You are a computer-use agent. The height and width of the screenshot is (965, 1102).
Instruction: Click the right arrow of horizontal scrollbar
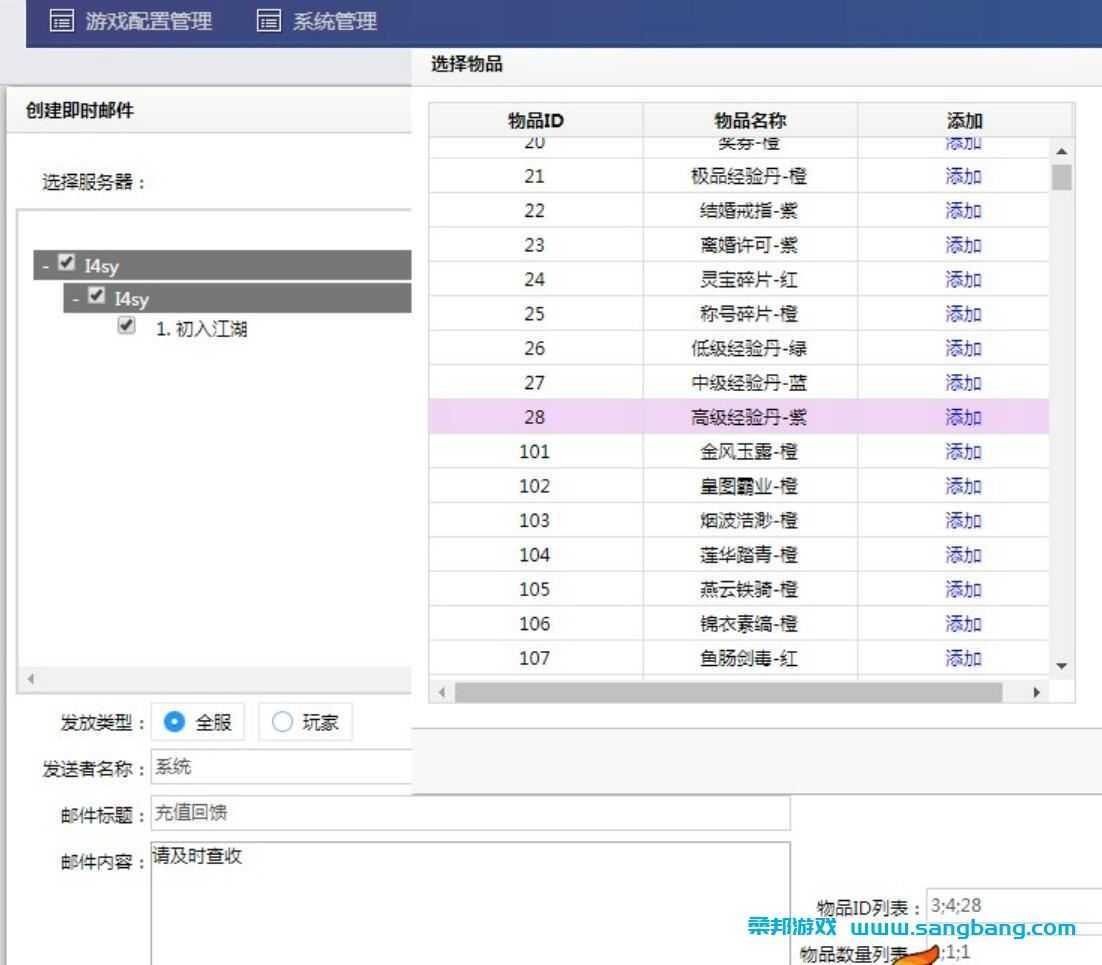click(x=1038, y=691)
